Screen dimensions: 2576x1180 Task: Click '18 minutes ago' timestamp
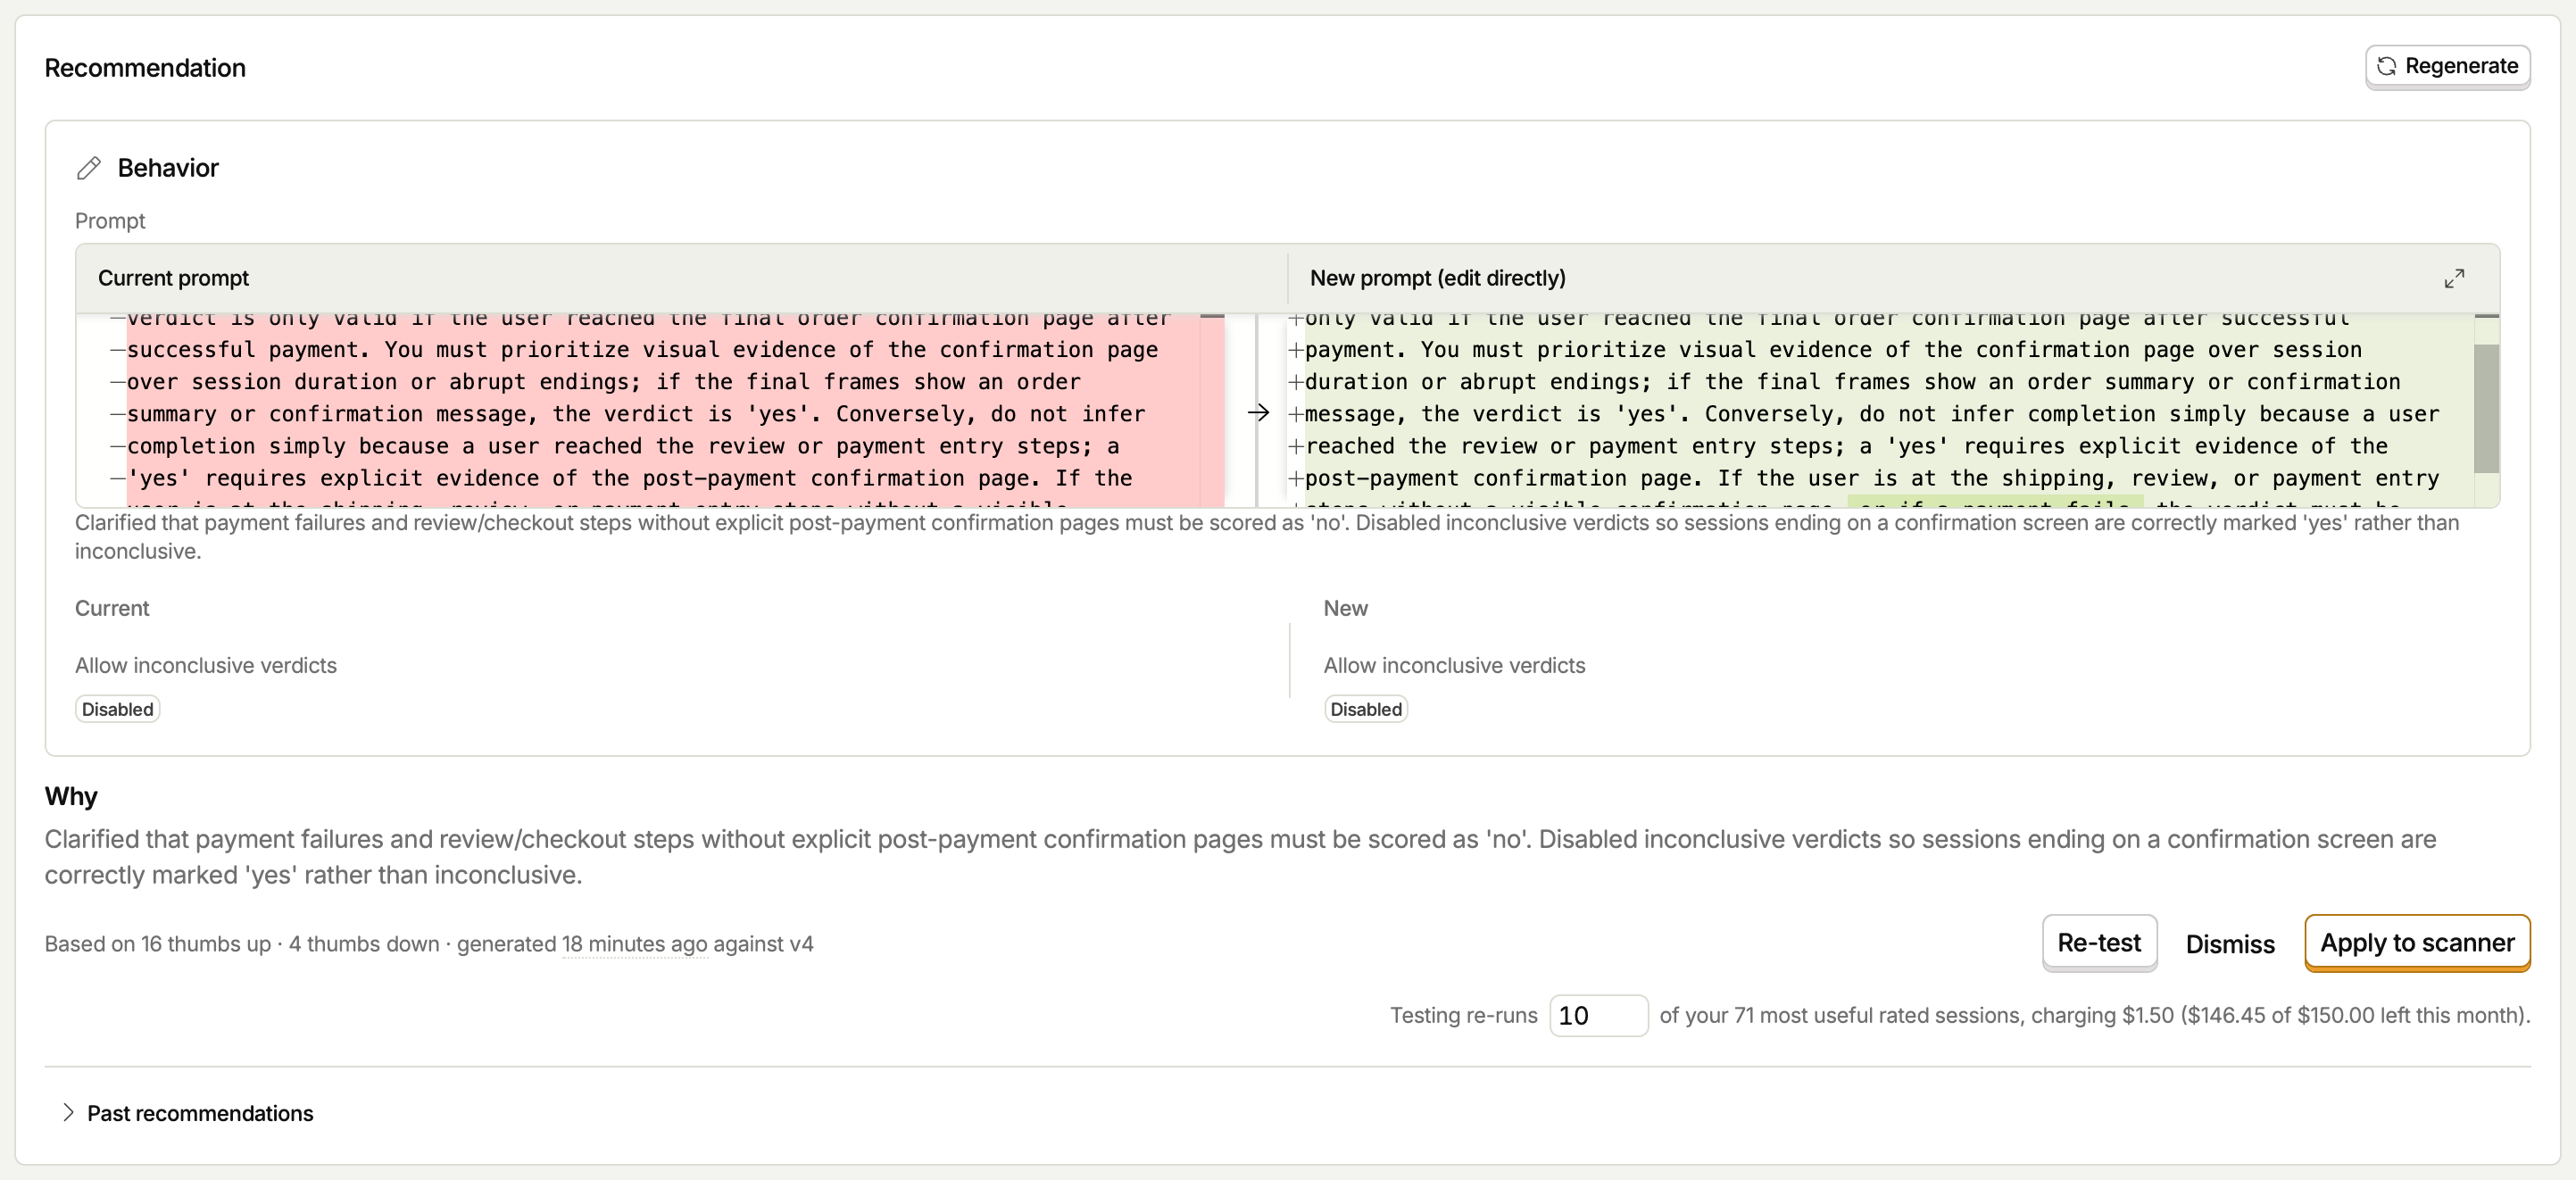634,944
